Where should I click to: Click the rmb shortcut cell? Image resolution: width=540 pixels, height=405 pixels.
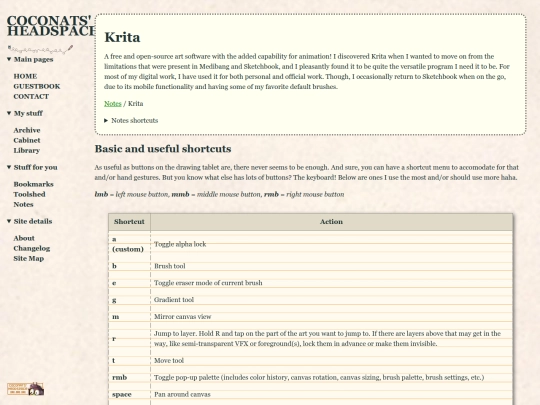click(129, 377)
